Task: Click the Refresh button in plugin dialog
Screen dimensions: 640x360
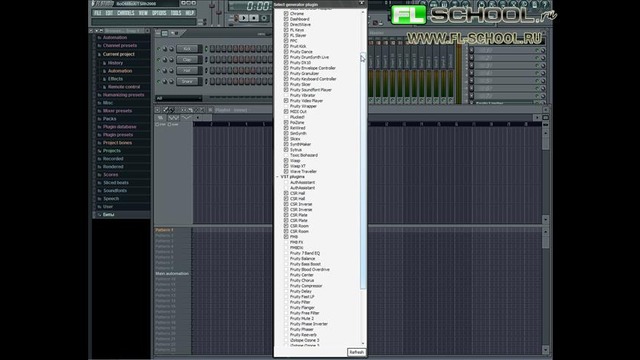Action: point(356,352)
